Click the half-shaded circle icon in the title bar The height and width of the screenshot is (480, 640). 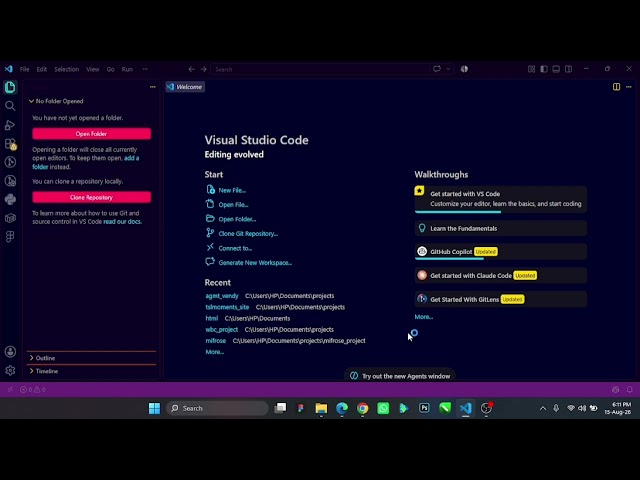[464, 69]
